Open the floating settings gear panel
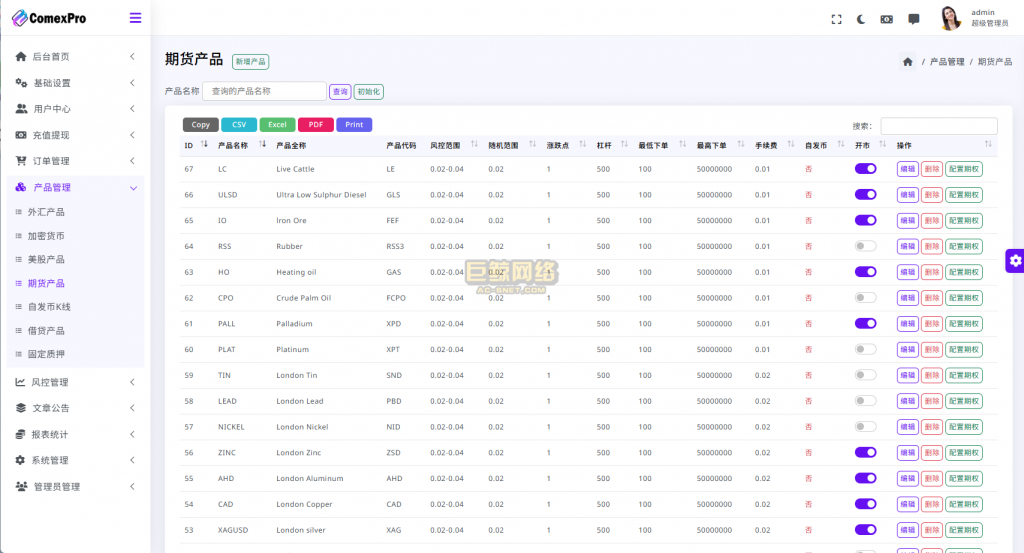Viewport: 1024px width, 553px height. pos(1015,261)
